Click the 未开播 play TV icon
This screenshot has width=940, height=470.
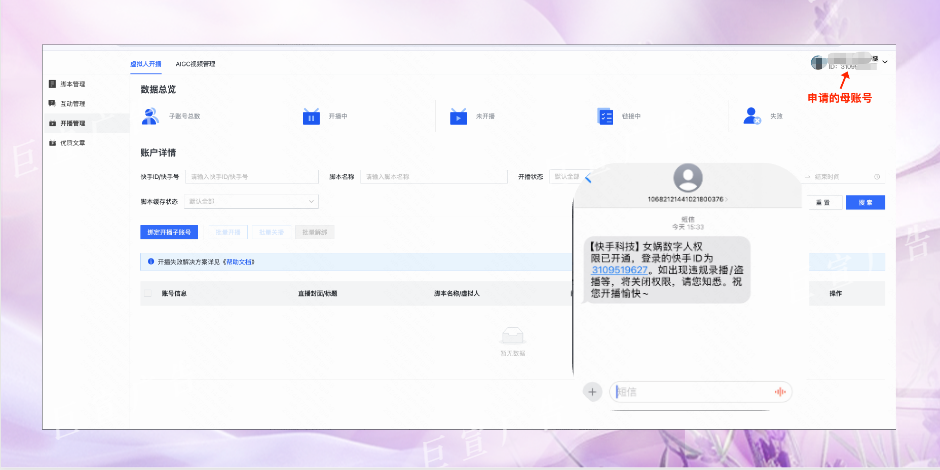(x=458, y=116)
